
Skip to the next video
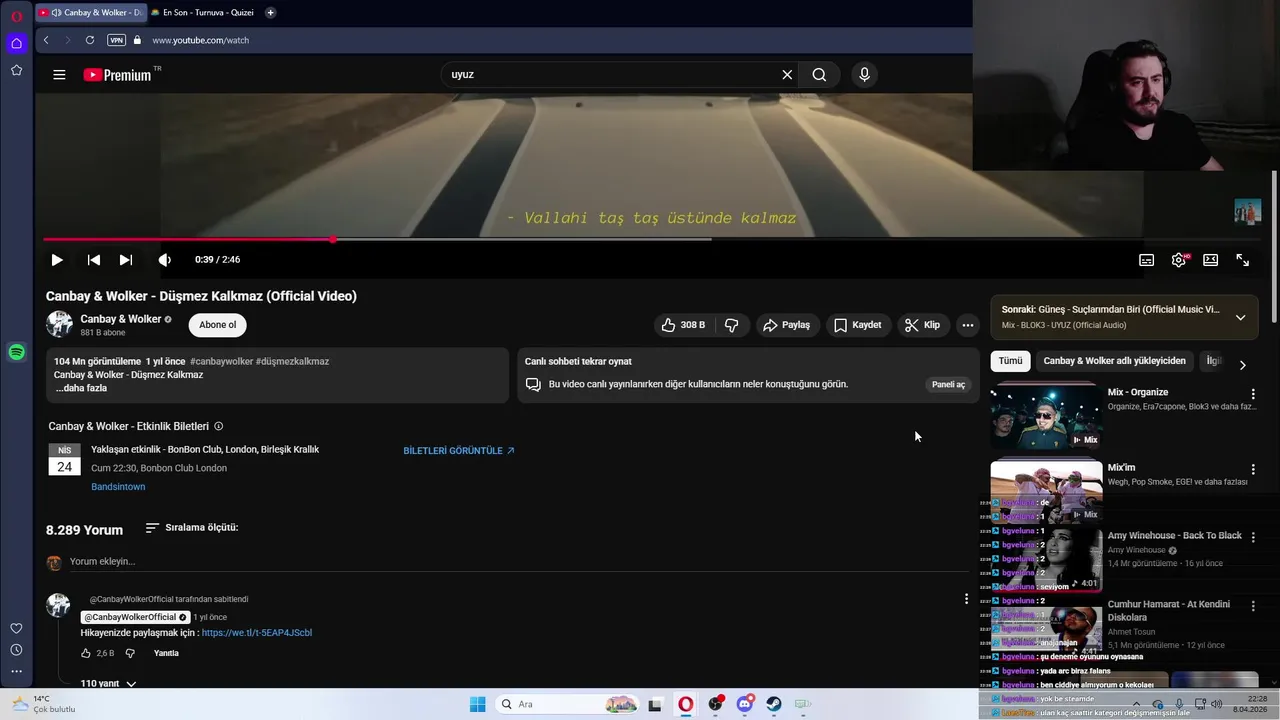pyautogui.click(x=126, y=259)
